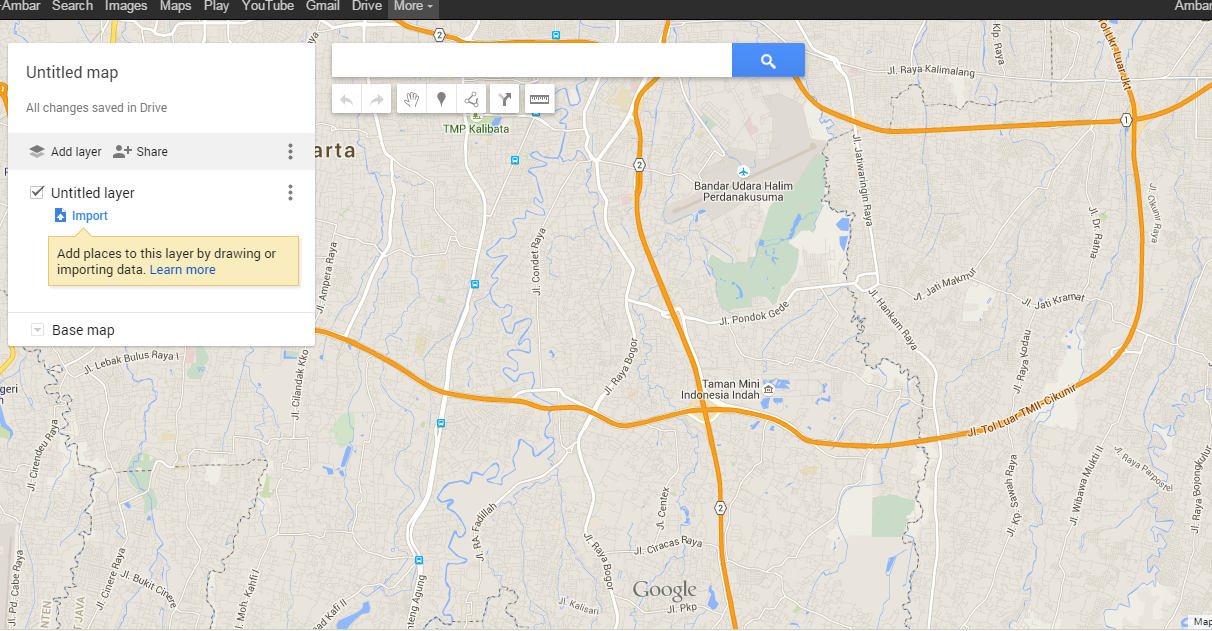Click the Share button

click(x=140, y=152)
